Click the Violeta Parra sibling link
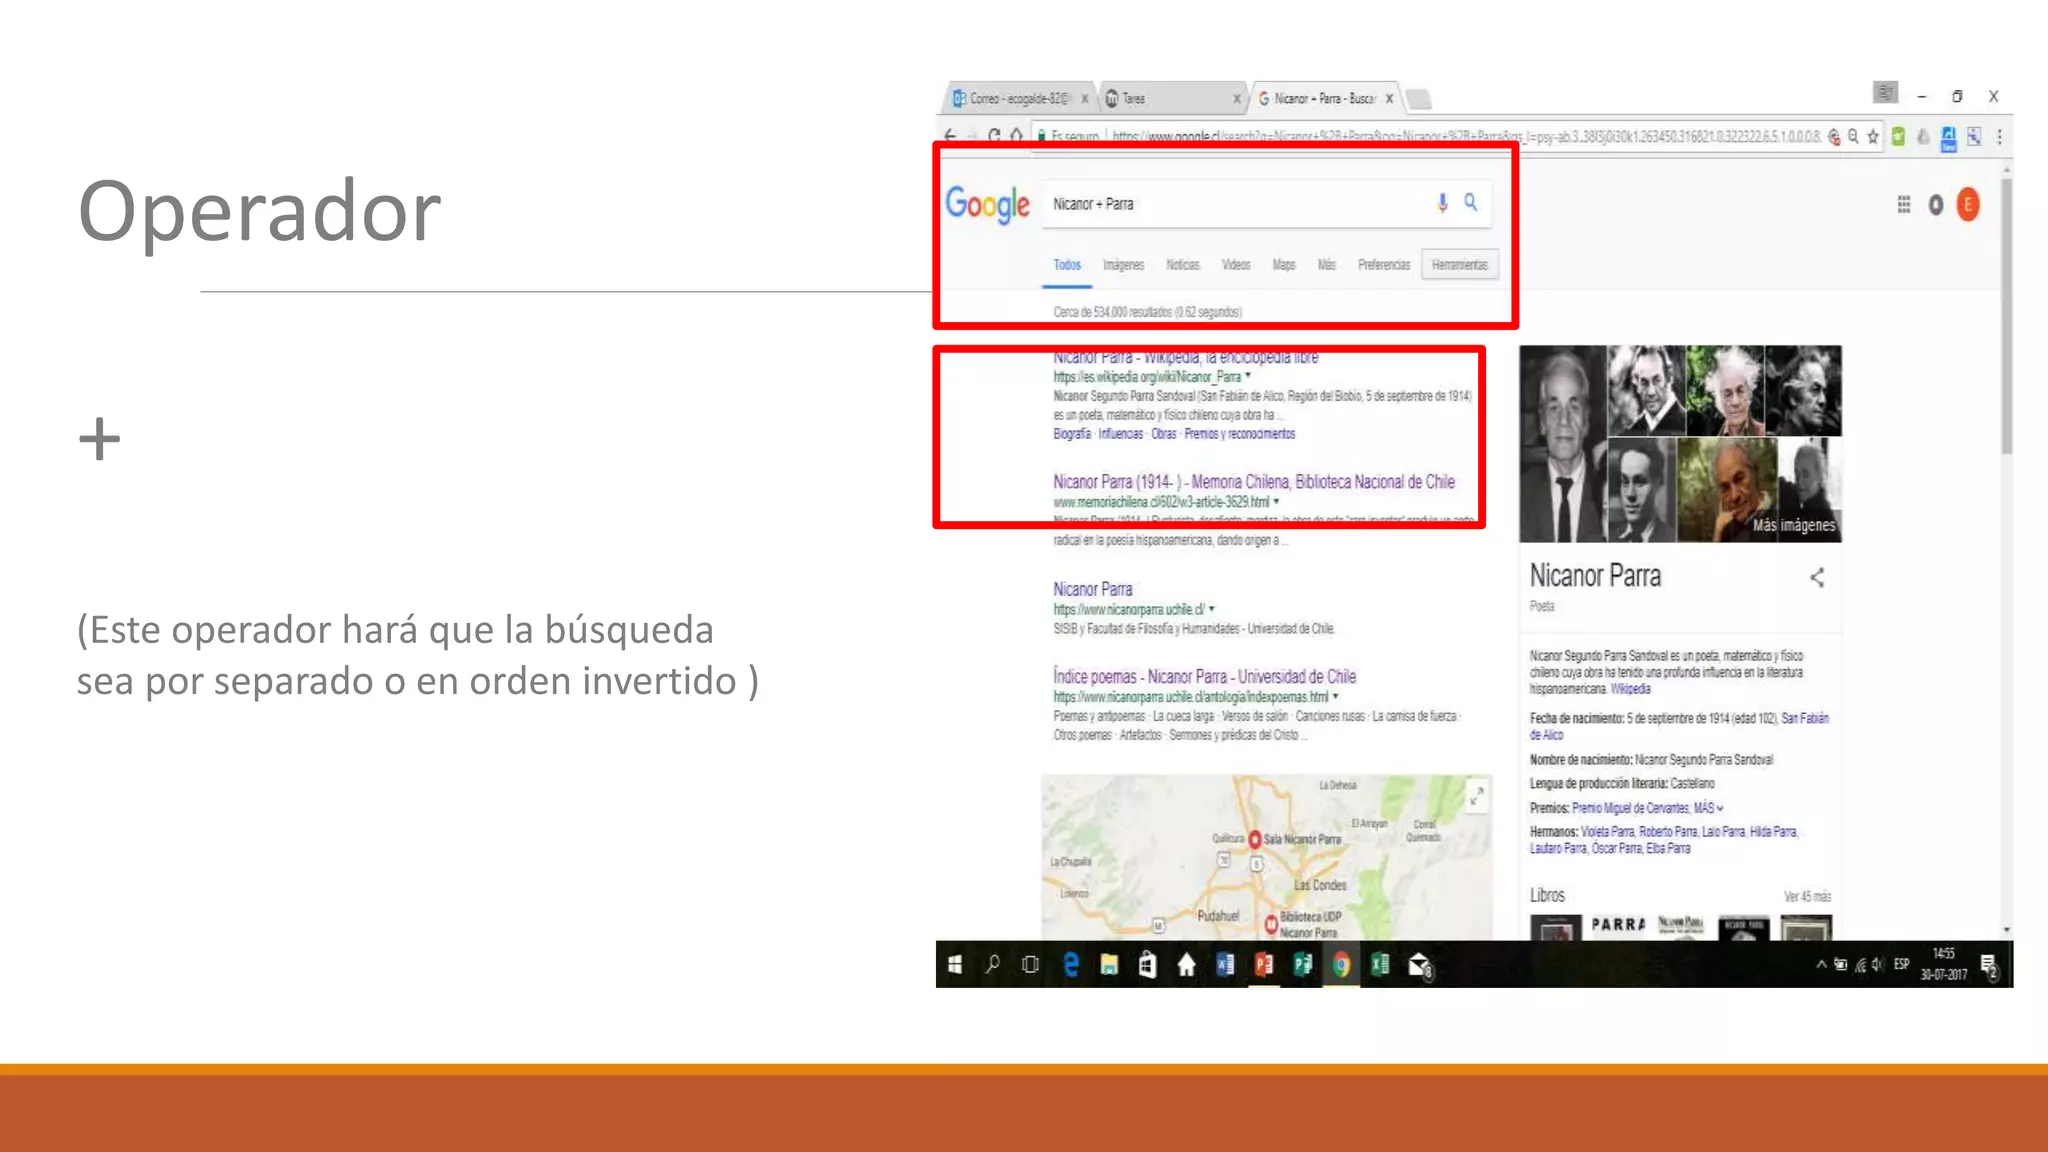This screenshot has height=1152, width=2048. (x=1607, y=832)
